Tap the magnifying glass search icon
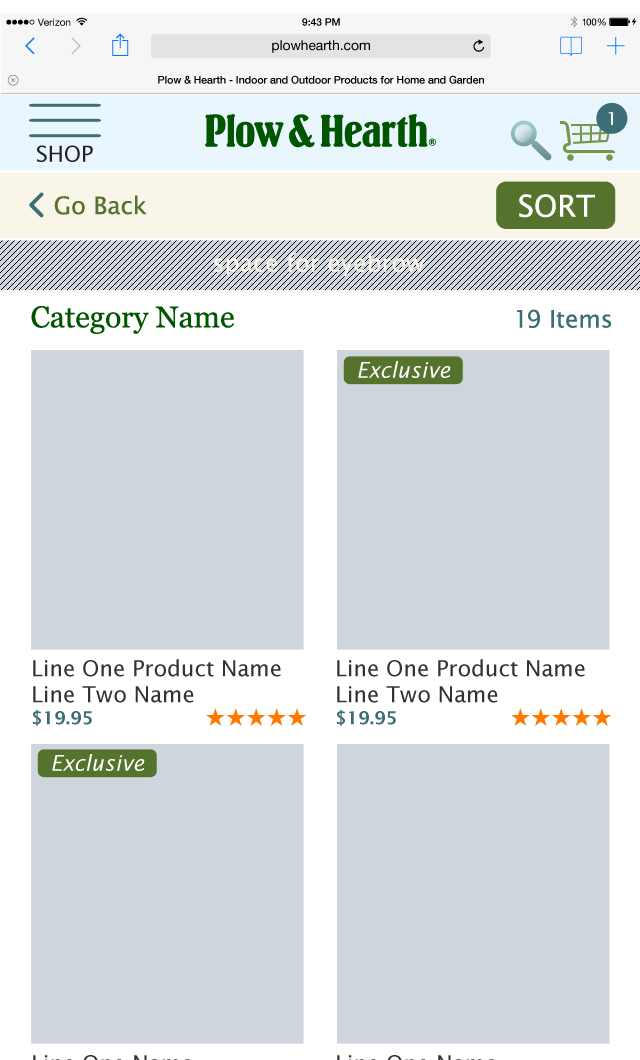640x1060 pixels. 530,140
